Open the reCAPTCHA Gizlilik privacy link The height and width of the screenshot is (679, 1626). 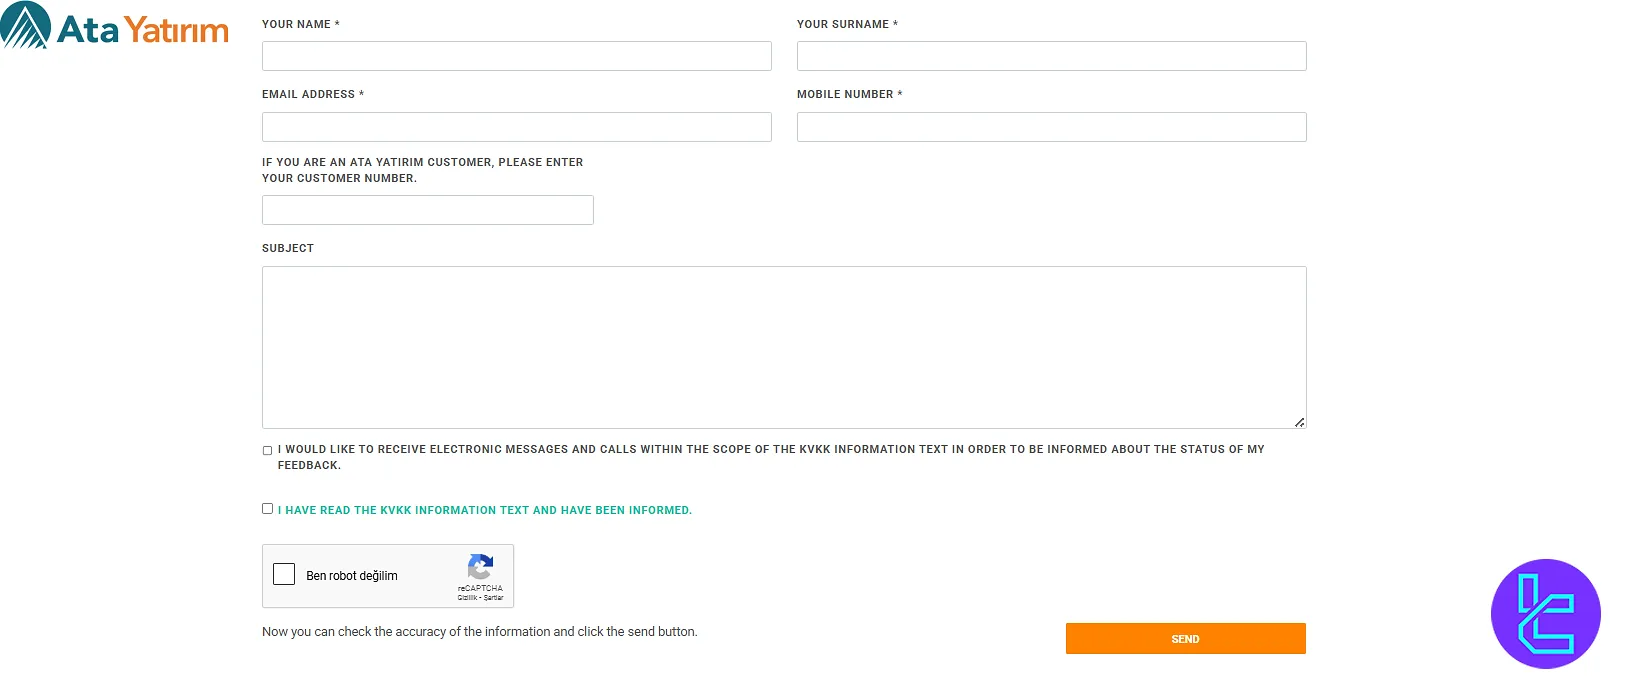pyautogui.click(x=468, y=596)
